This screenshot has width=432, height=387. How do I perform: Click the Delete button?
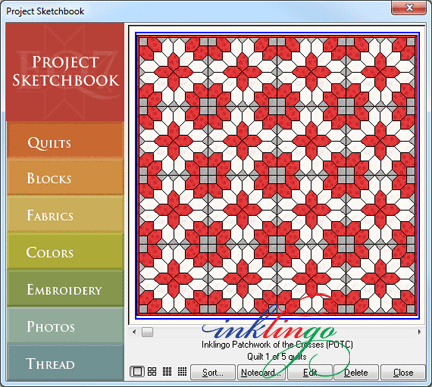tap(356, 372)
